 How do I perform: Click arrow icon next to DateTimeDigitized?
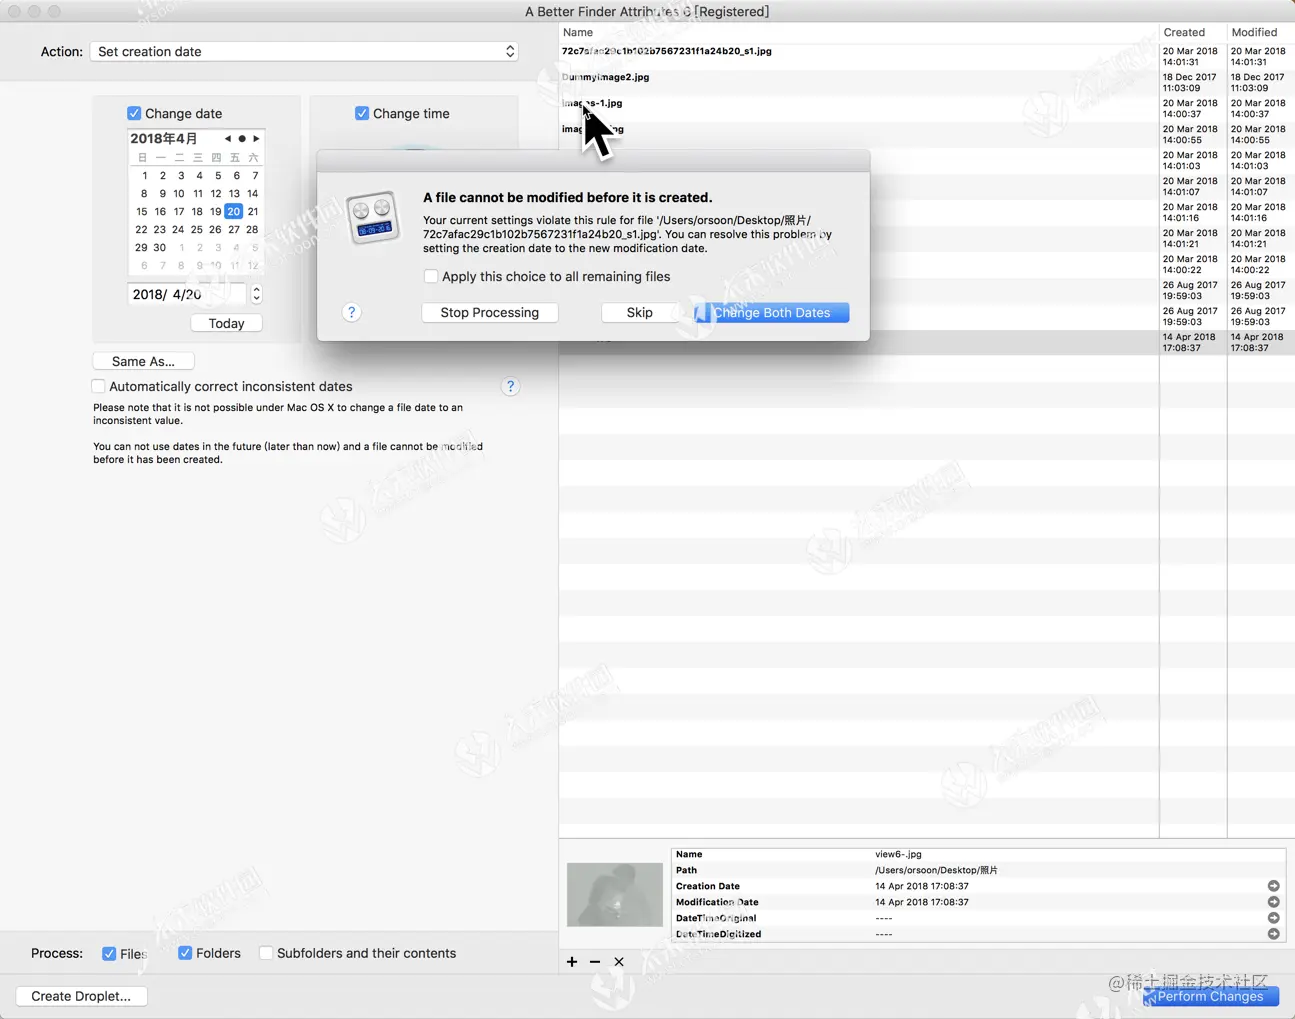(x=1273, y=934)
